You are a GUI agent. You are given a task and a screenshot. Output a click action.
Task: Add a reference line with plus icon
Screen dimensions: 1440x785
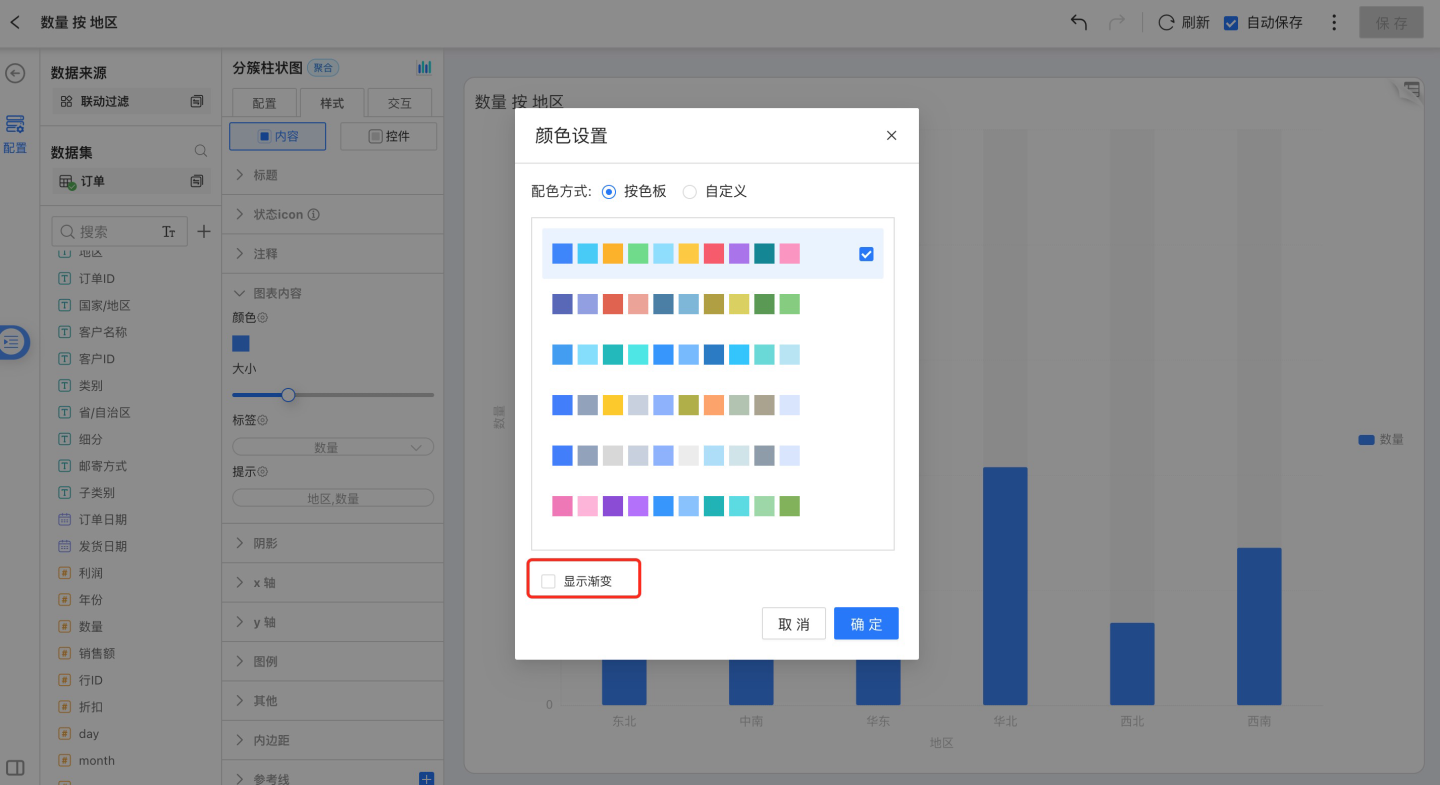pyautogui.click(x=426, y=778)
